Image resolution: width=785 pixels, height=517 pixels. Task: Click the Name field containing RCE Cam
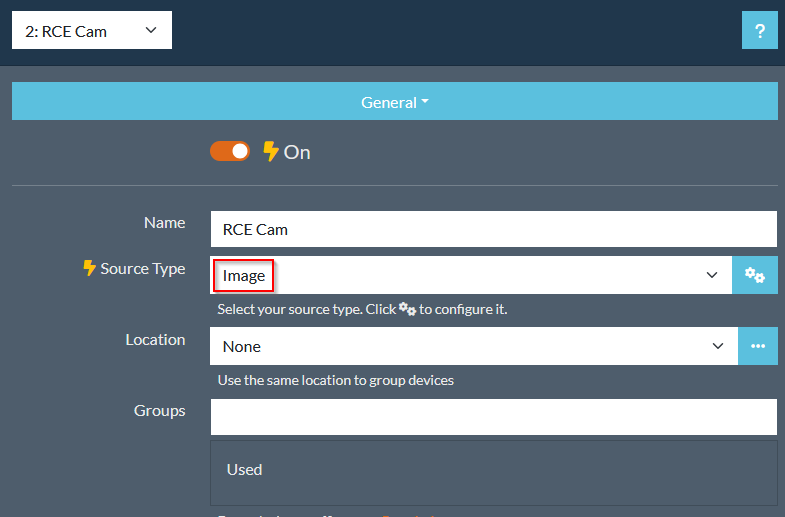[493, 229]
